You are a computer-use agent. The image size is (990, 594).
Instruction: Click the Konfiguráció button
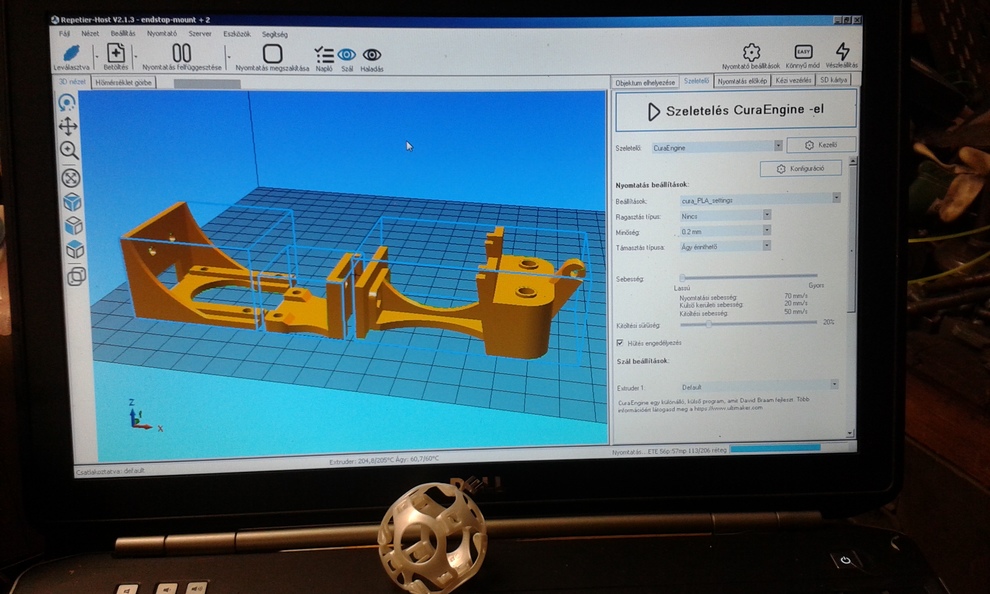[801, 169]
